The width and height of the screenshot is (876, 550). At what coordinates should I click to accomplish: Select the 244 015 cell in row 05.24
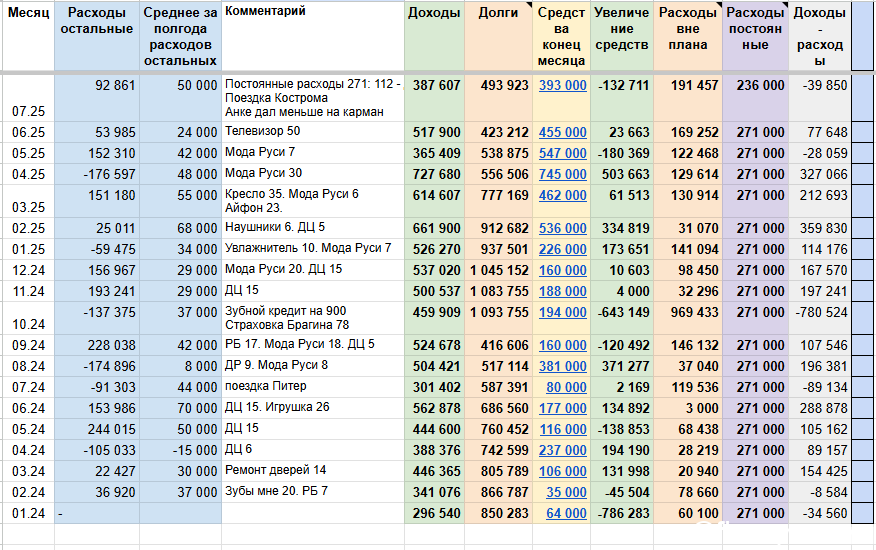[x=97, y=429]
